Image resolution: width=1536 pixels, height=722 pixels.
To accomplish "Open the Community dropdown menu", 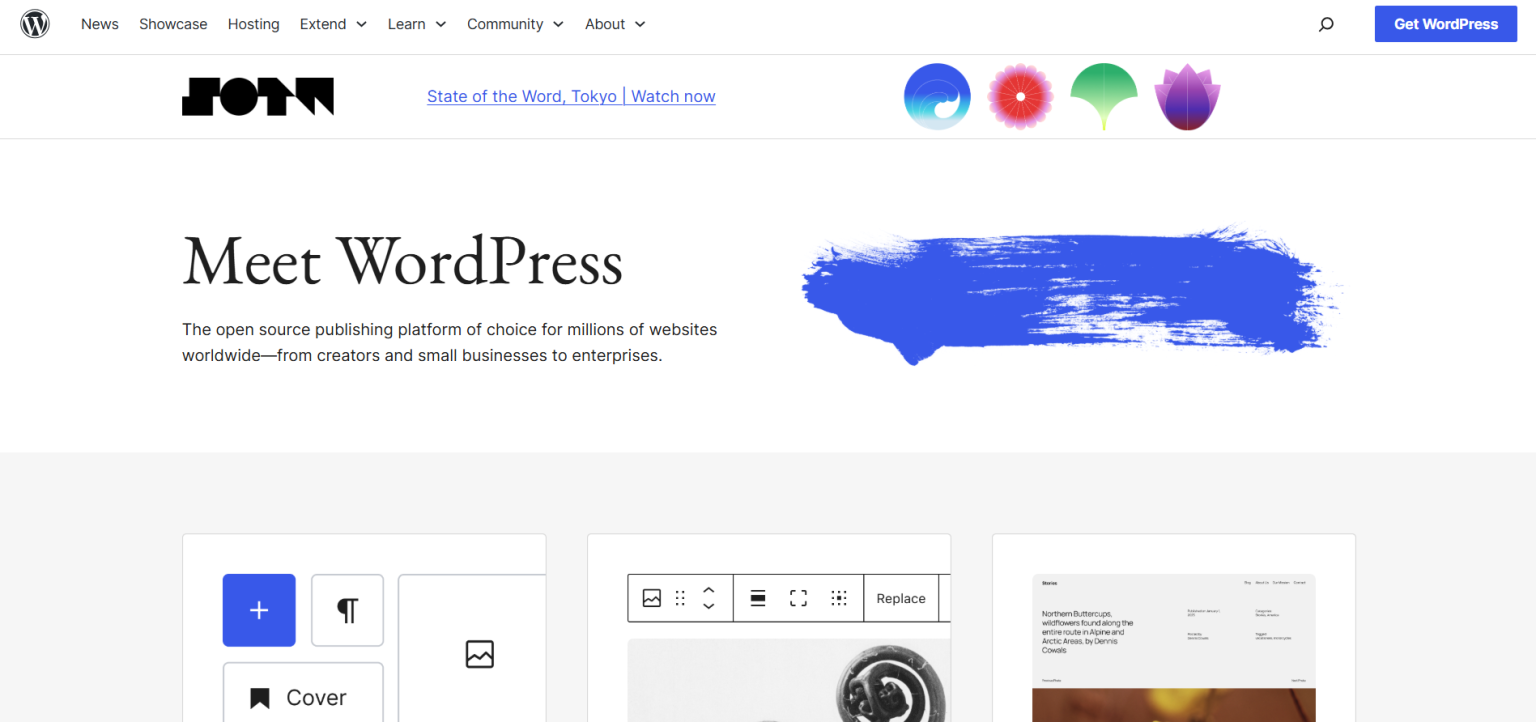I will (515, 23).
